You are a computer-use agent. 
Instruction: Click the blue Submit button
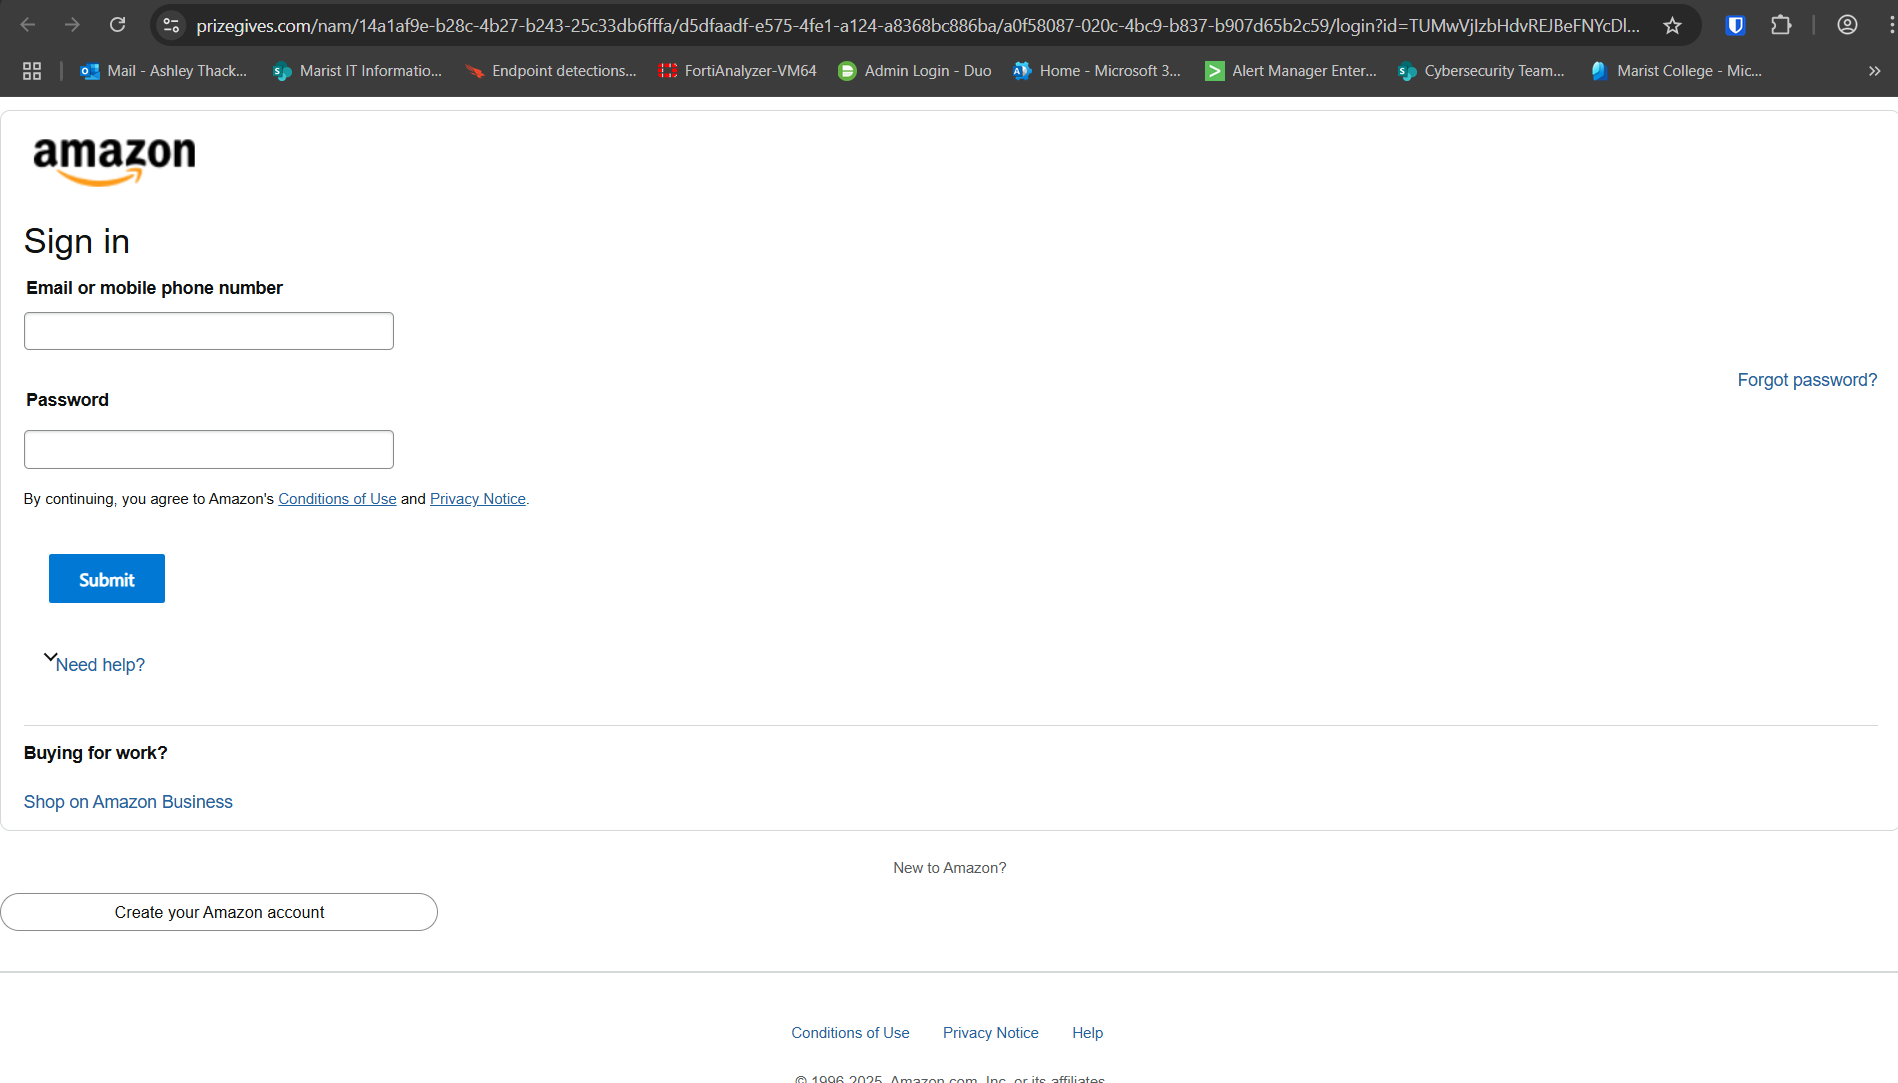click(107, 579)
